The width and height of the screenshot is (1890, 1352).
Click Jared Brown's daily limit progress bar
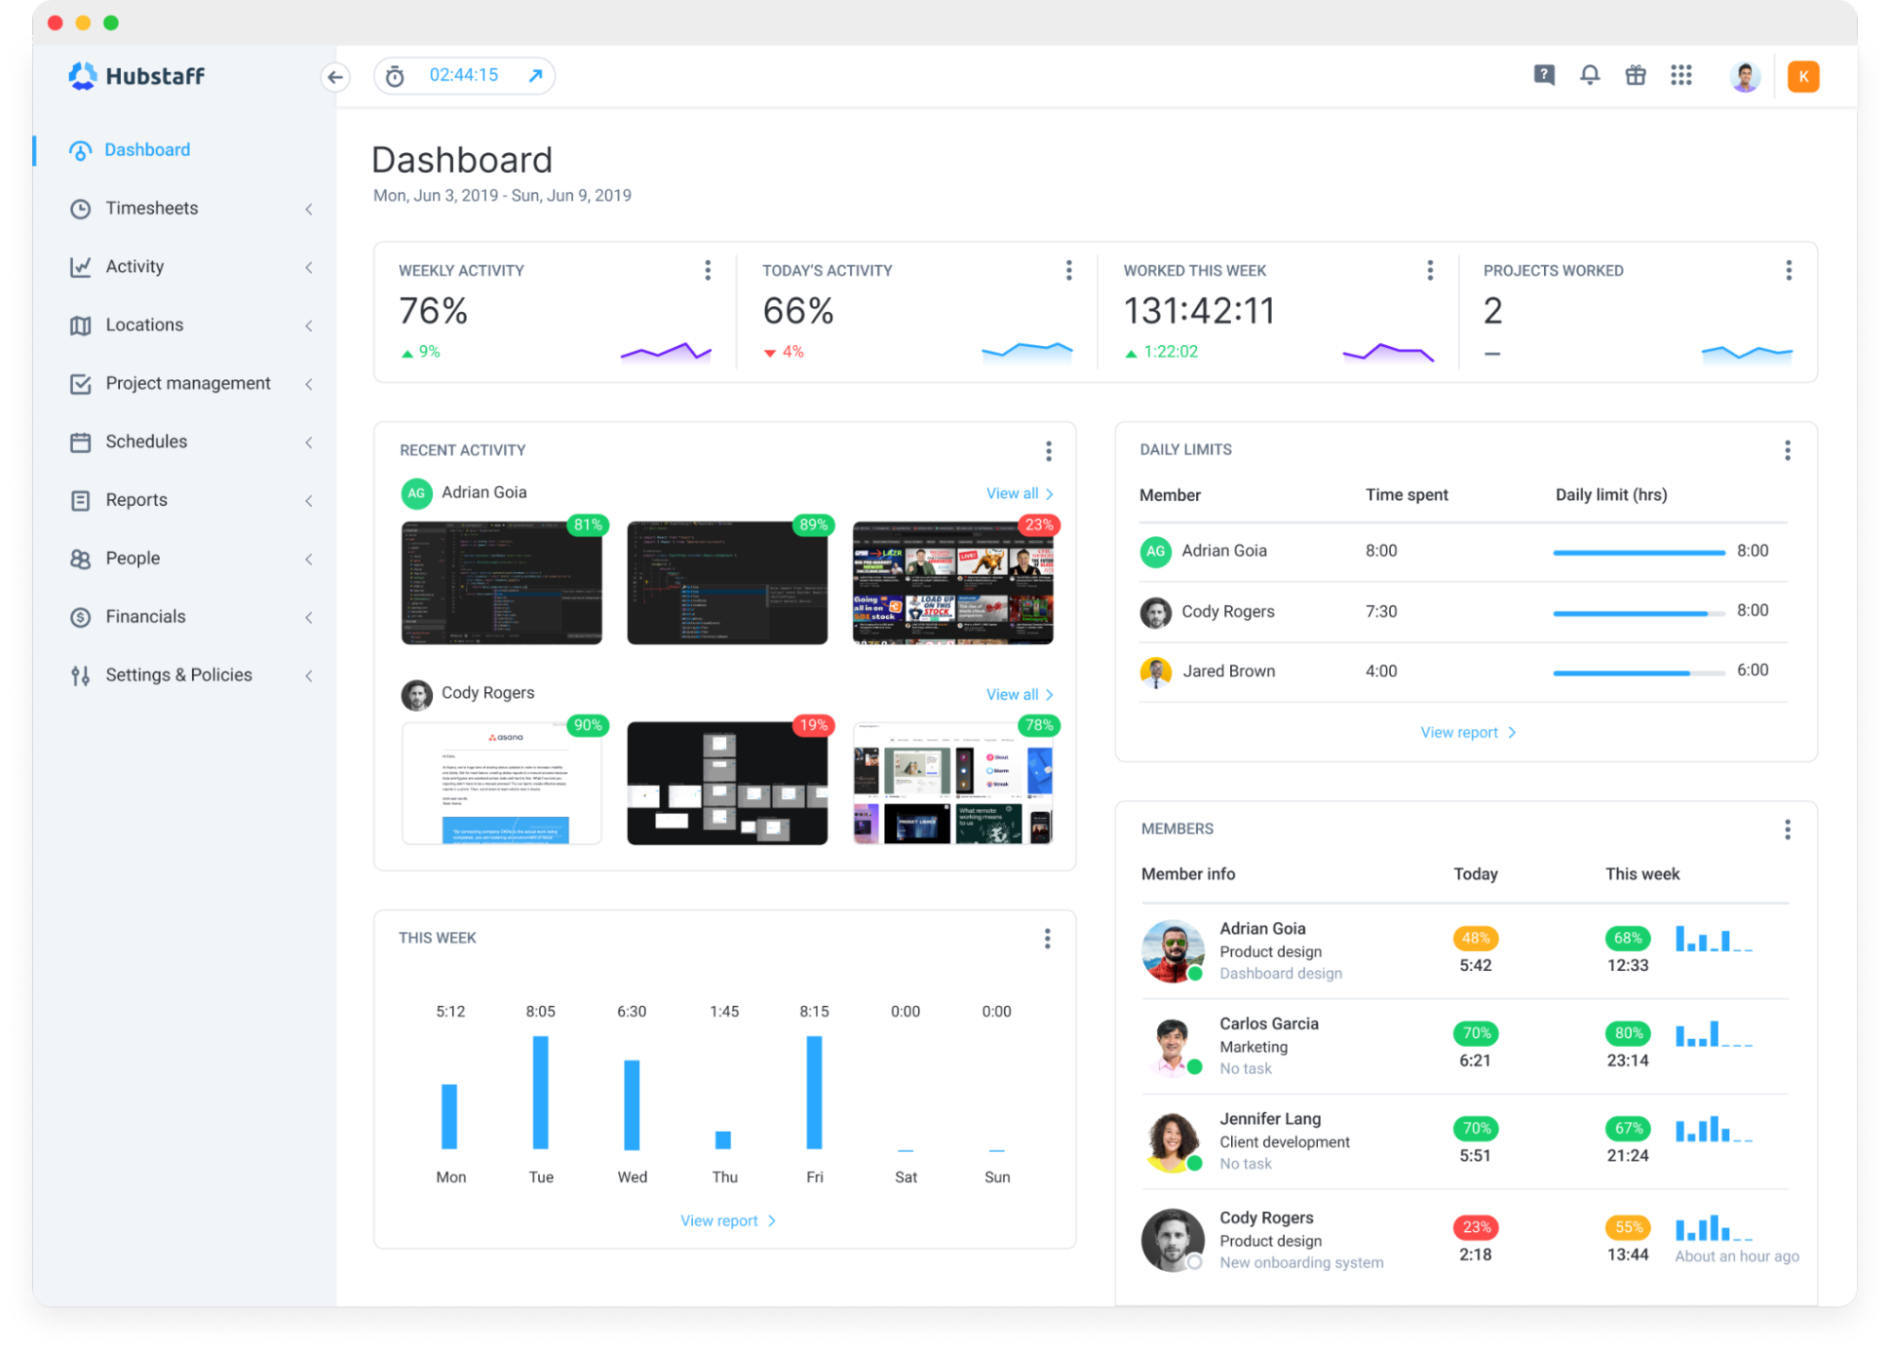coord(1638,671)
